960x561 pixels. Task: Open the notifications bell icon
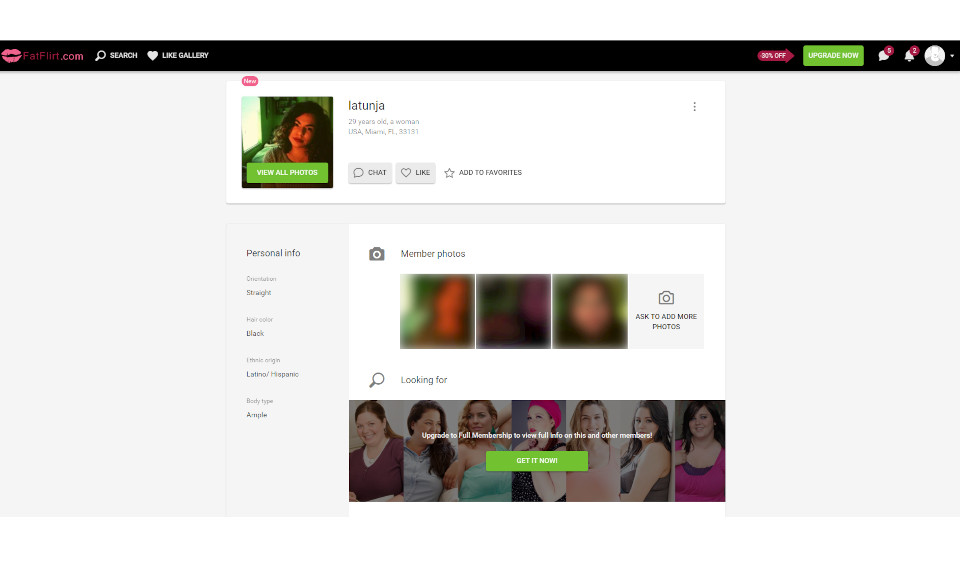909,56
